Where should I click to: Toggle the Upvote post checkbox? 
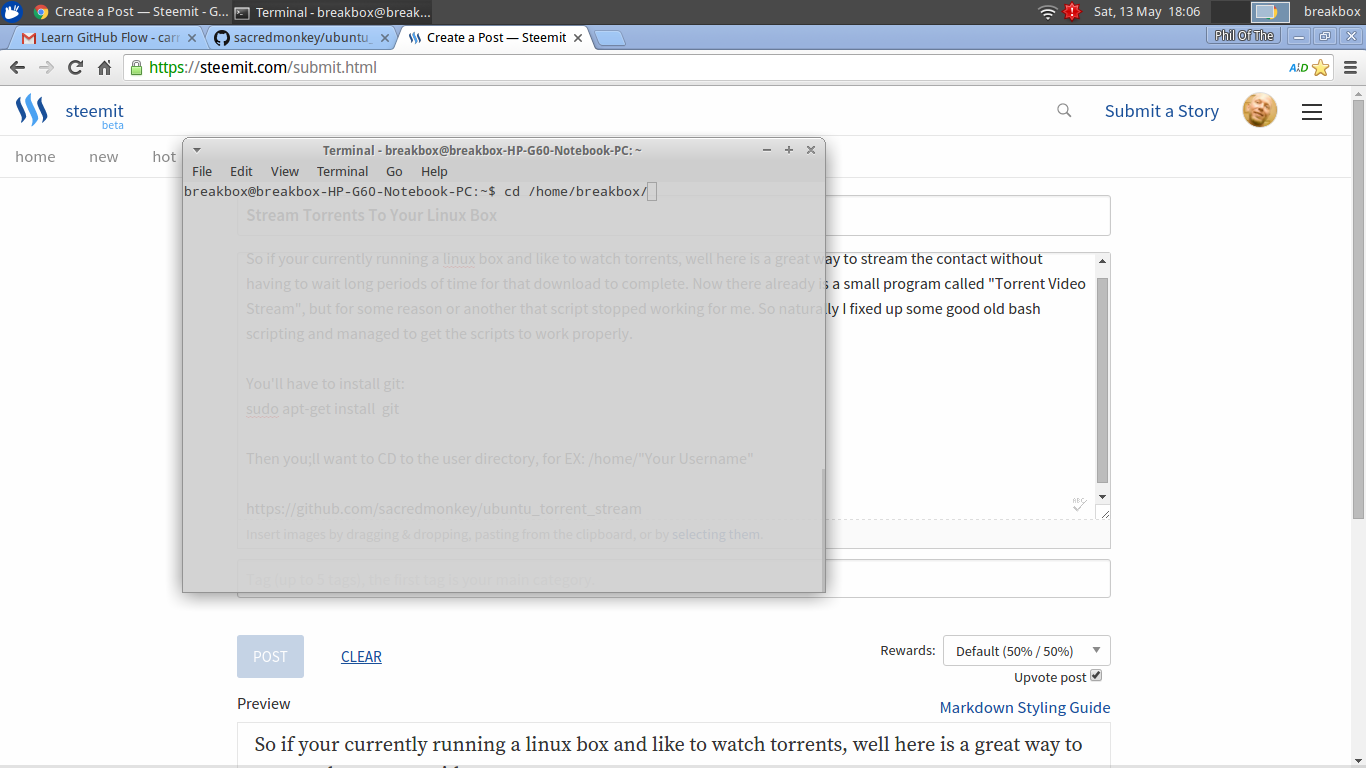tap(1096, 676)
